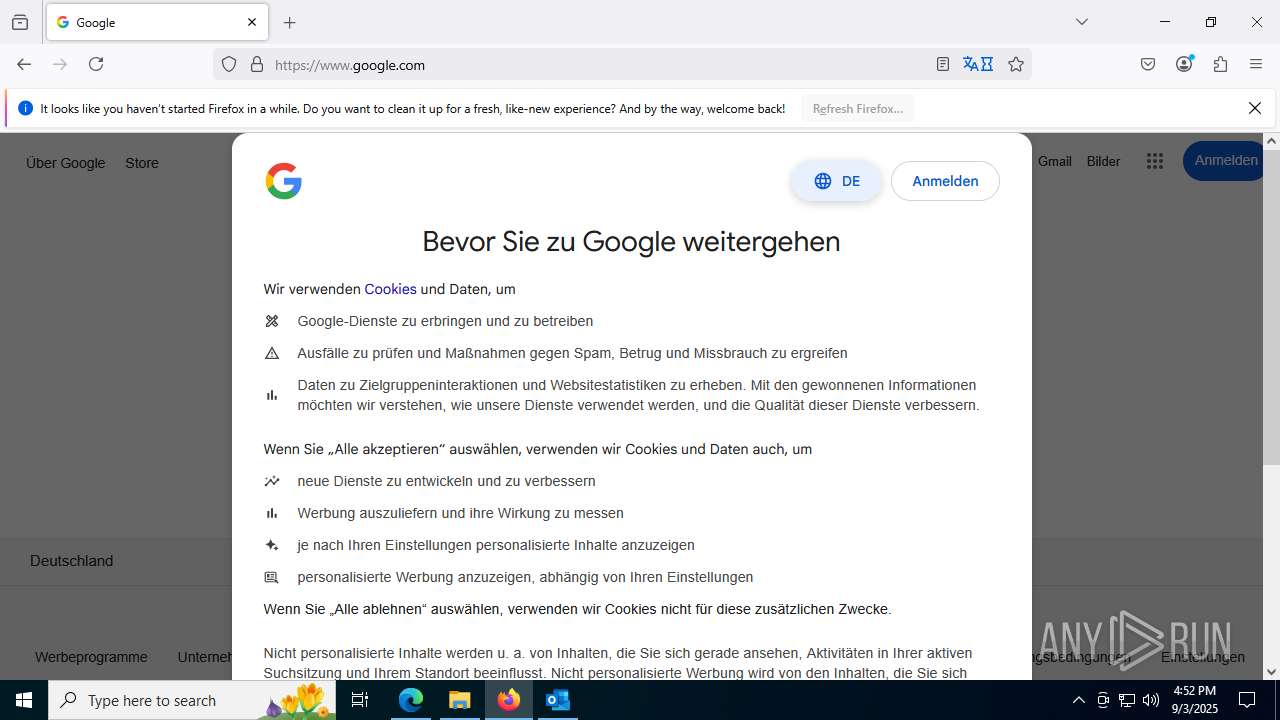Open extensions puzzle icon
Viewport: 1280px width, 720px height.
(x=1220, y=64)
